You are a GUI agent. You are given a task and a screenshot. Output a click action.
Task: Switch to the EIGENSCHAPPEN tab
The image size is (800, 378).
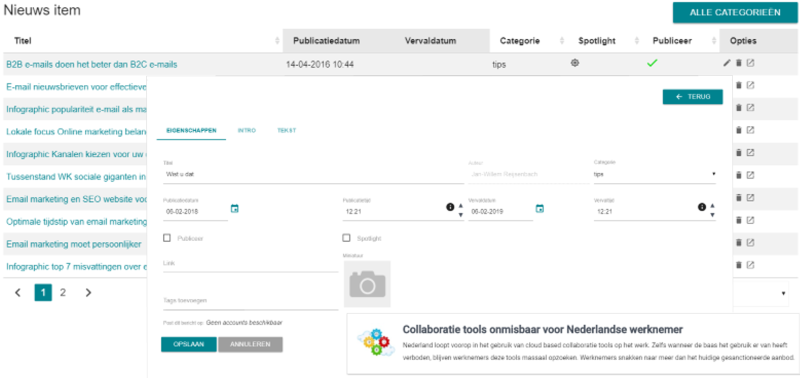tap(191, 131)
